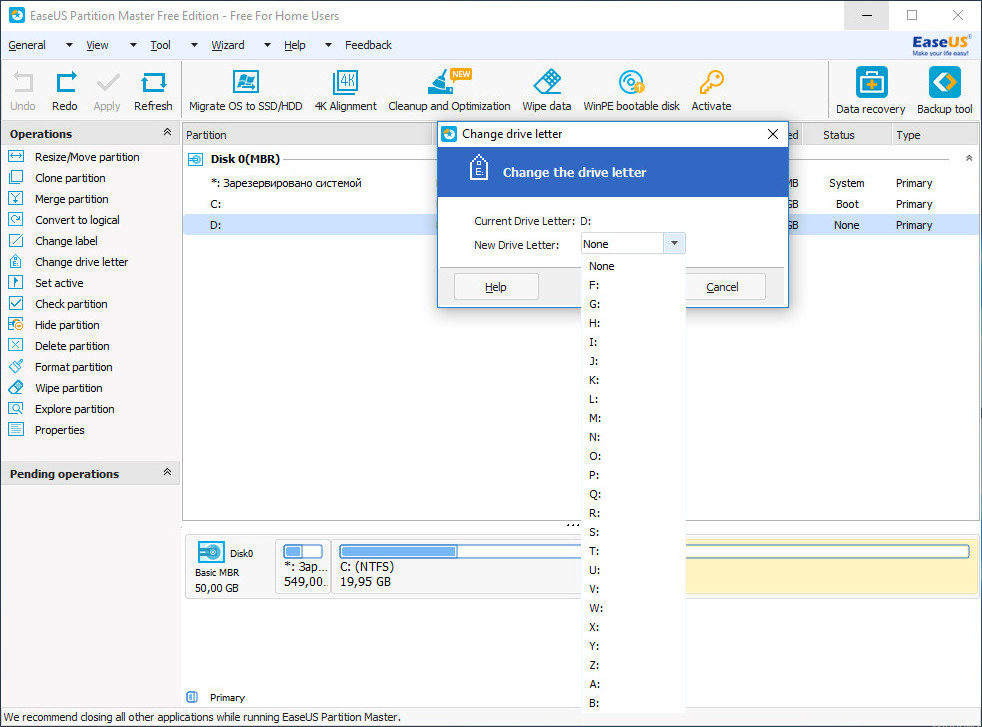Open Cleanup and Optimization
This screenshot has width=982, height=727.
449,91
